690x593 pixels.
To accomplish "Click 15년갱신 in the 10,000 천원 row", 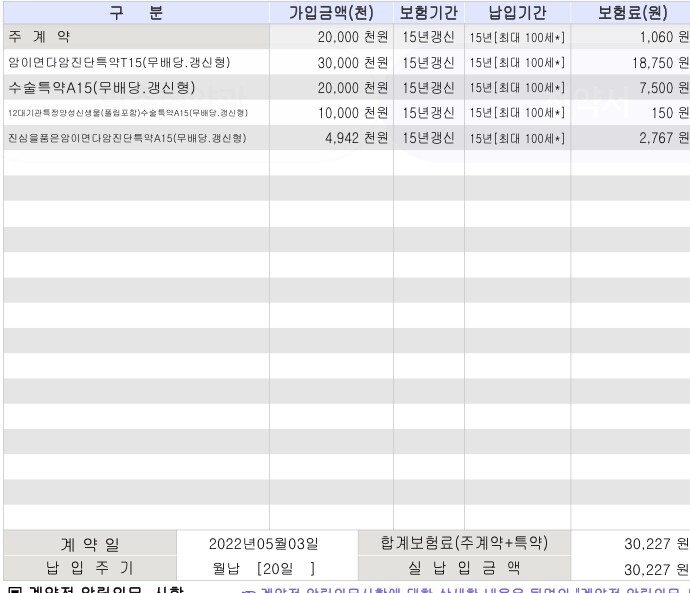I will (429, 113).
